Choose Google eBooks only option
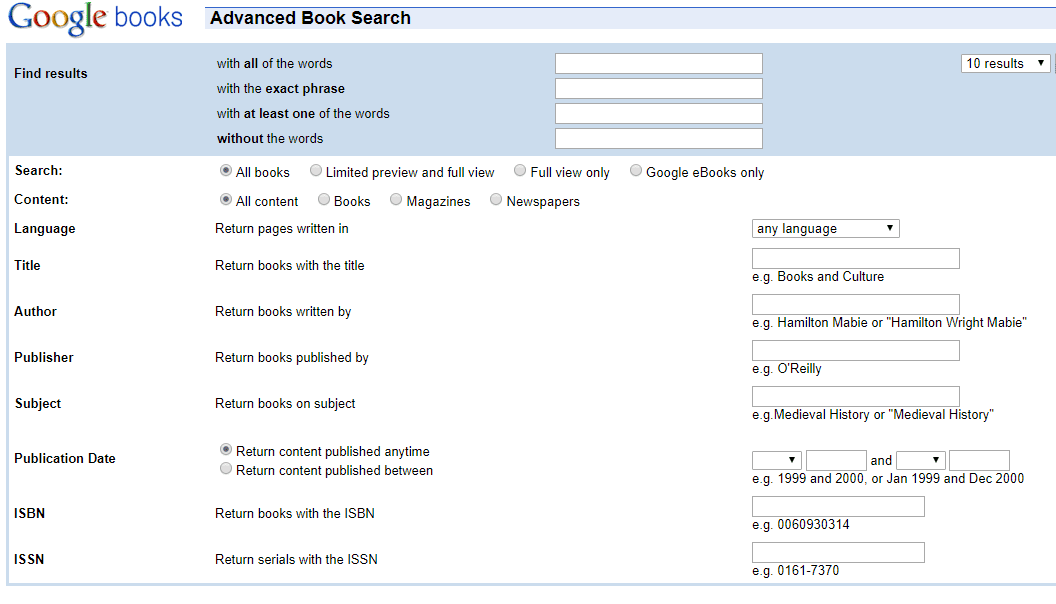The height and width of the screenshot is (604, 1056). (636, 171)
